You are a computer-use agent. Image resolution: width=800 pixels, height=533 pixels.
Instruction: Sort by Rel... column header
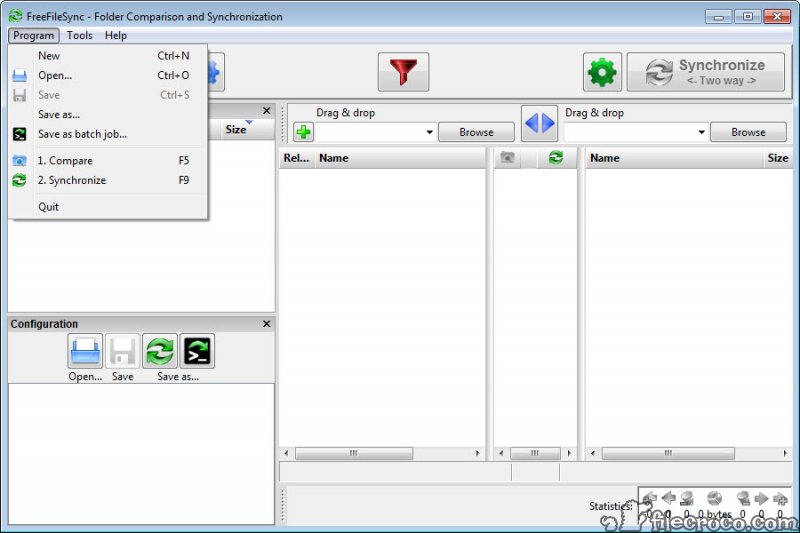click(296, 158)
